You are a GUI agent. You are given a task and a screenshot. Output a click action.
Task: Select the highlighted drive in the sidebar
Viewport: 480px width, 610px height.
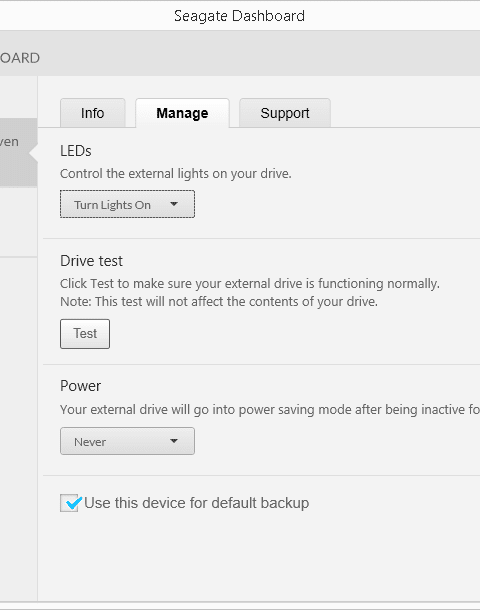pyautogui.click(x=18, y=152)
